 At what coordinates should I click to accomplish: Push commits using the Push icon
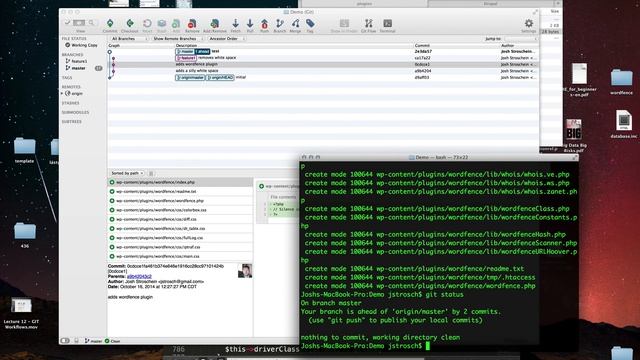point(264,25)
